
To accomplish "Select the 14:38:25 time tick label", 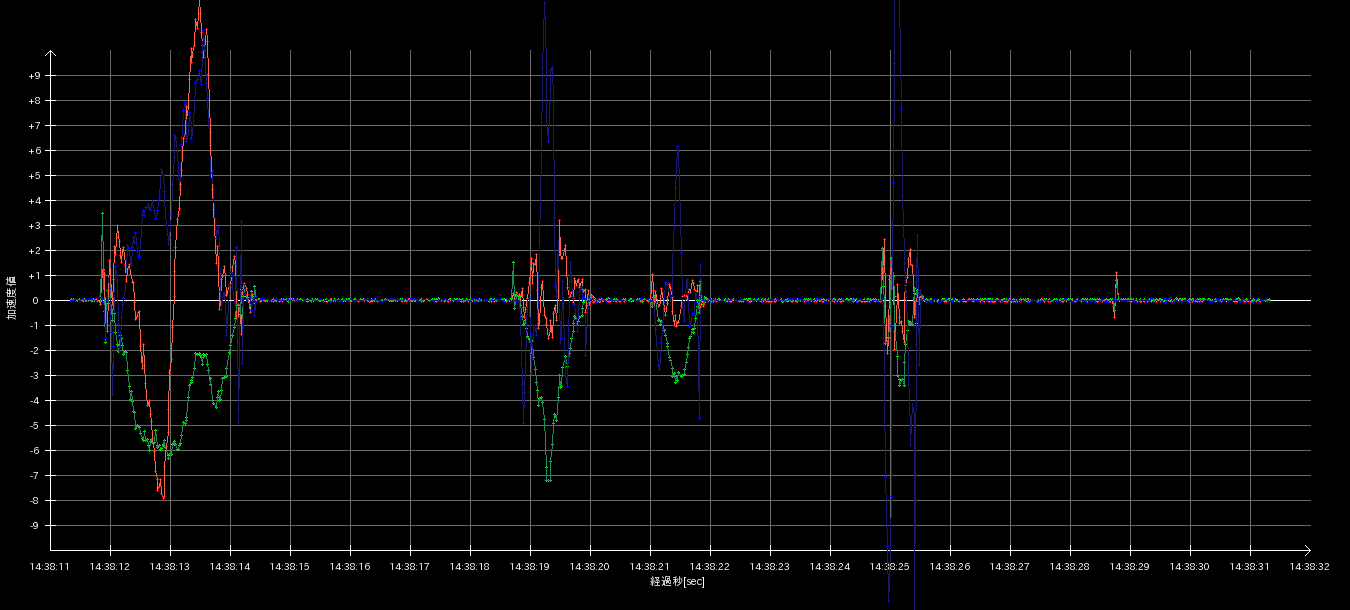I will (x=890, y=567).
